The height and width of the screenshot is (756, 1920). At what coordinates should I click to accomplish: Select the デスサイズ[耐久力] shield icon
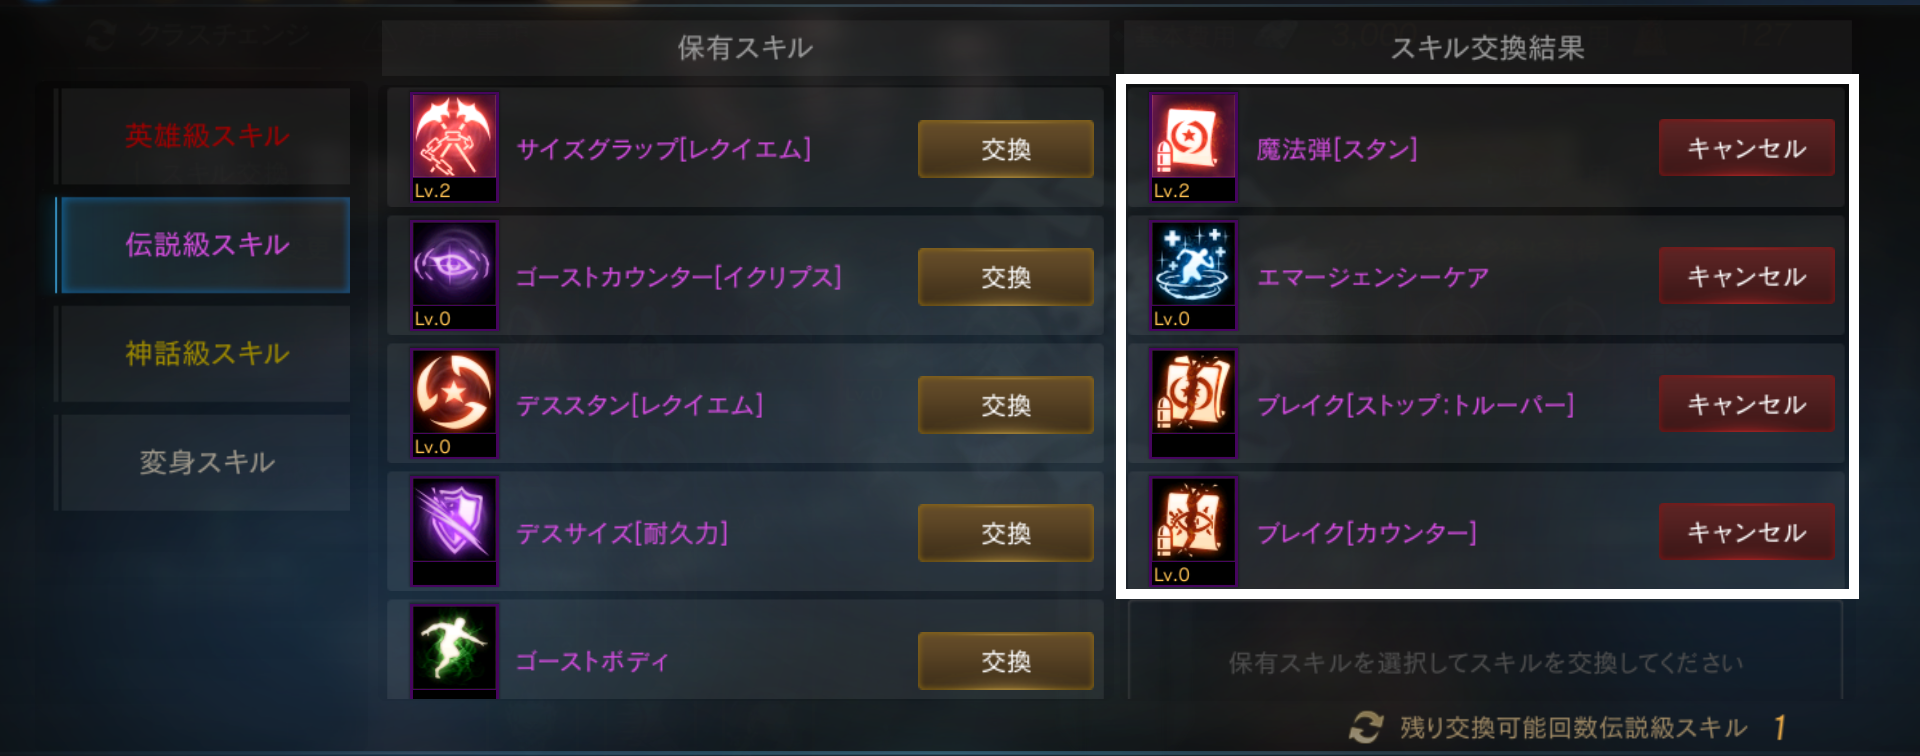coord(454,532)
